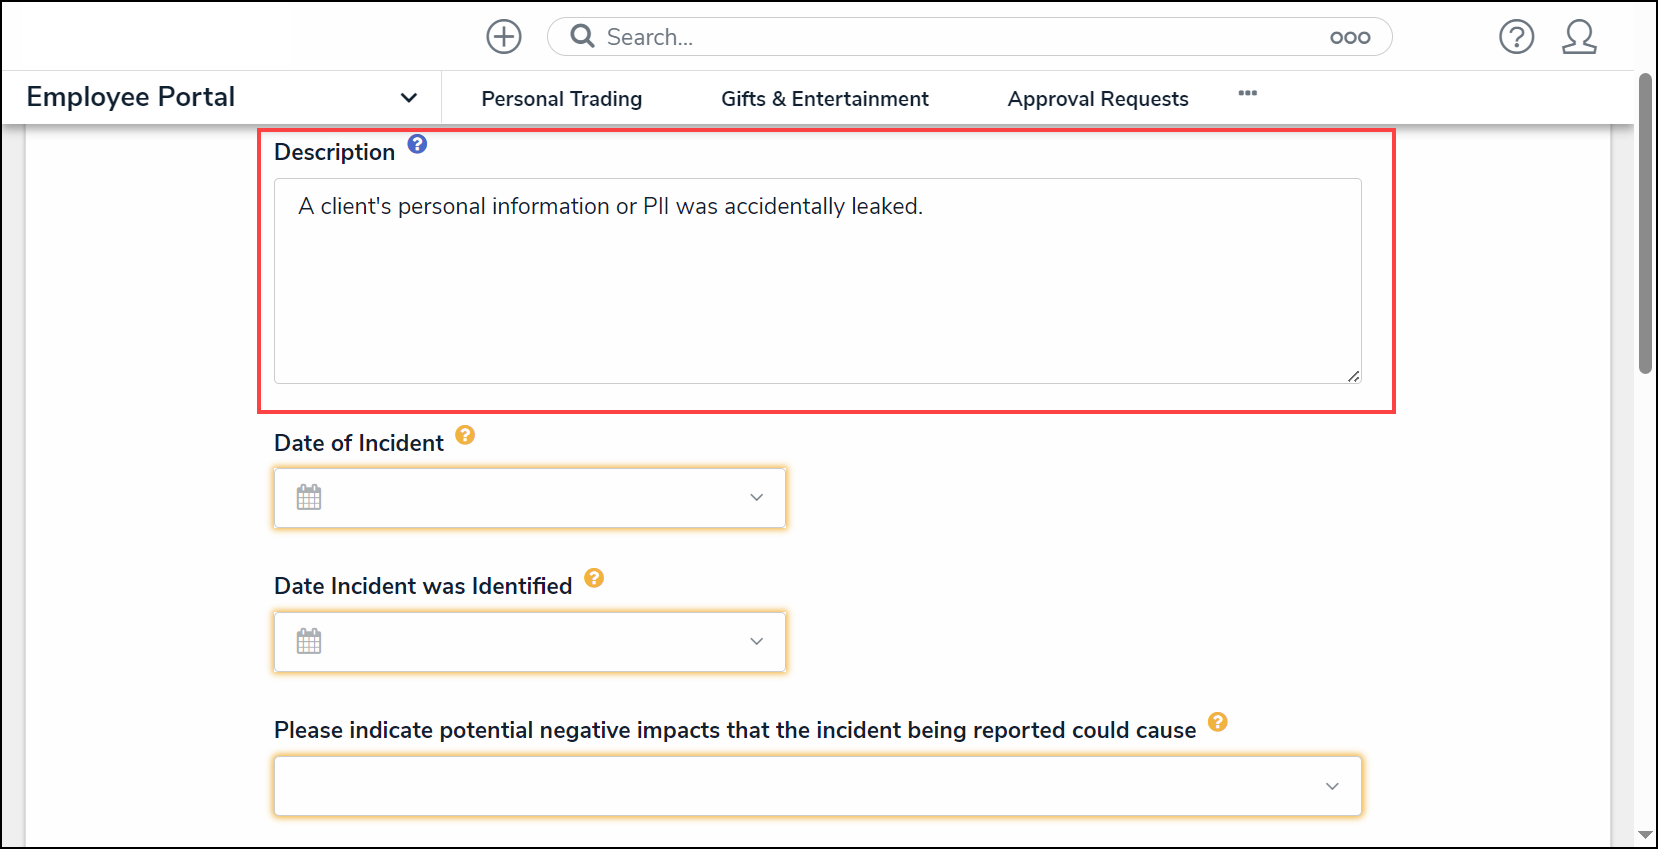The image size is (1658, 849).
Task: Open the help question mark icon in header
Action: coord(1516,37)
